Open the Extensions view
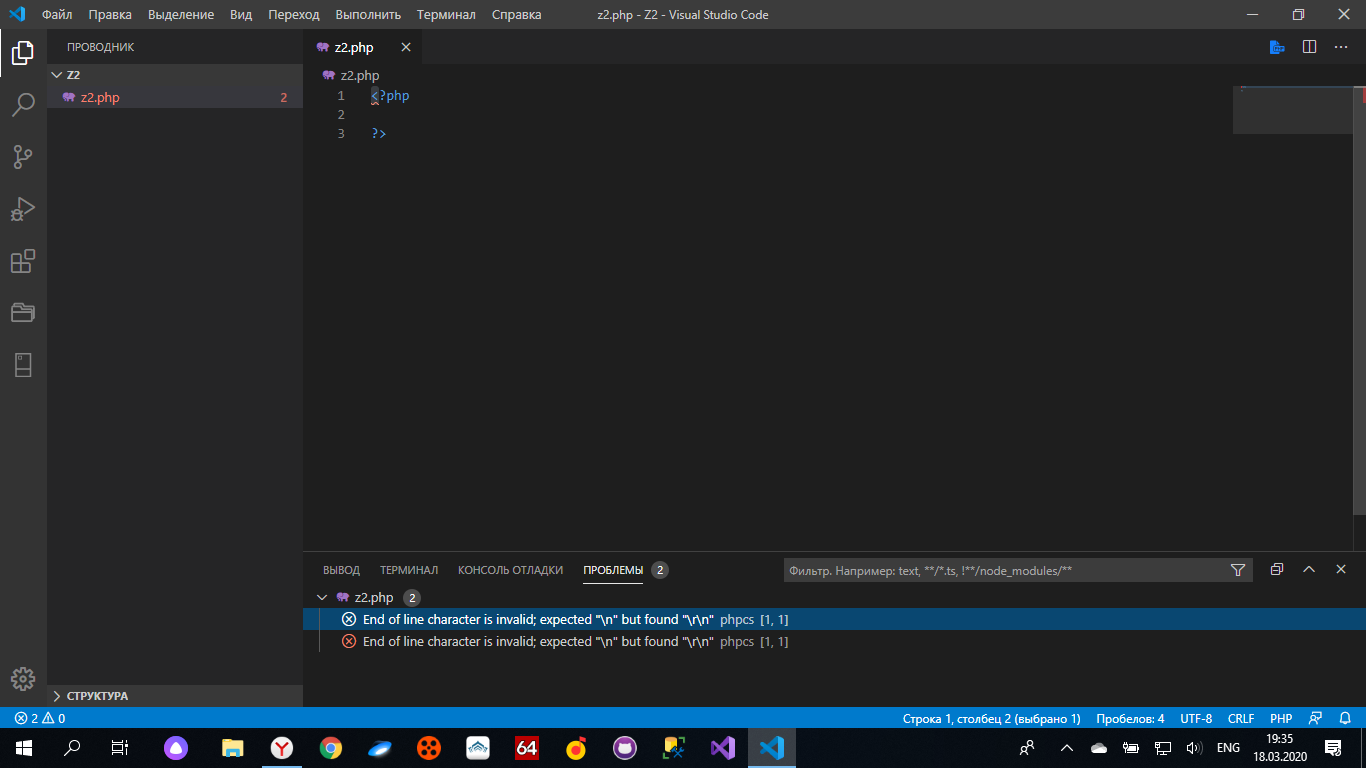Image resolution: width=1366 pixels, height=768 pixels. click(x=23, y=261)
